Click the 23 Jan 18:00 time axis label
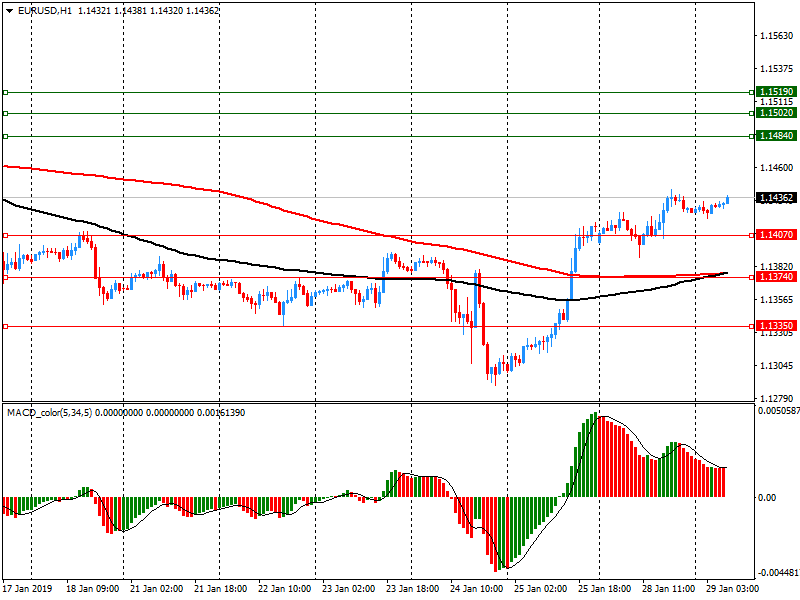Viewport: 800px width, 600px height. (x=413, y=588)
